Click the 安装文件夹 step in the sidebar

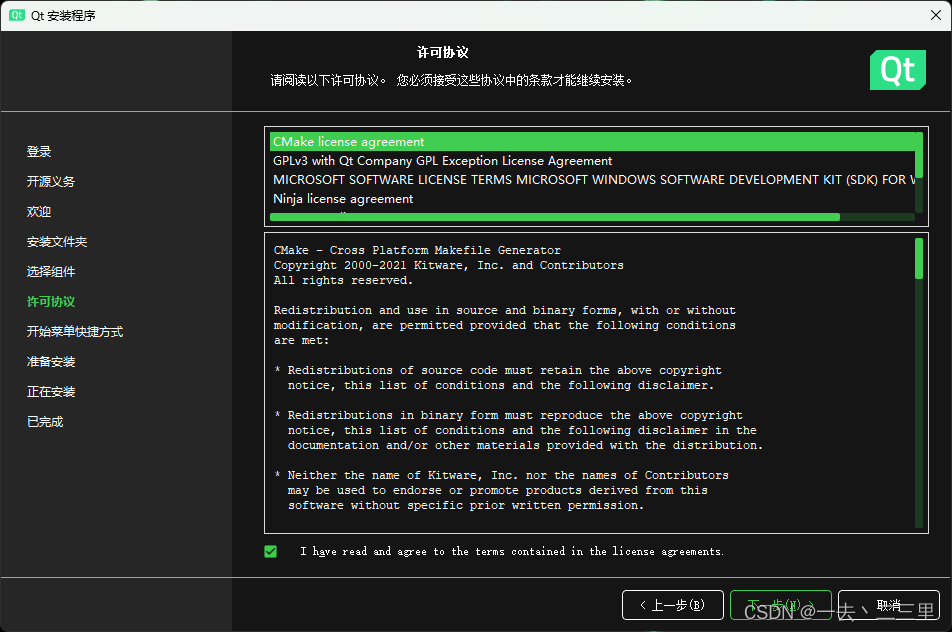(x=57, y=242)
